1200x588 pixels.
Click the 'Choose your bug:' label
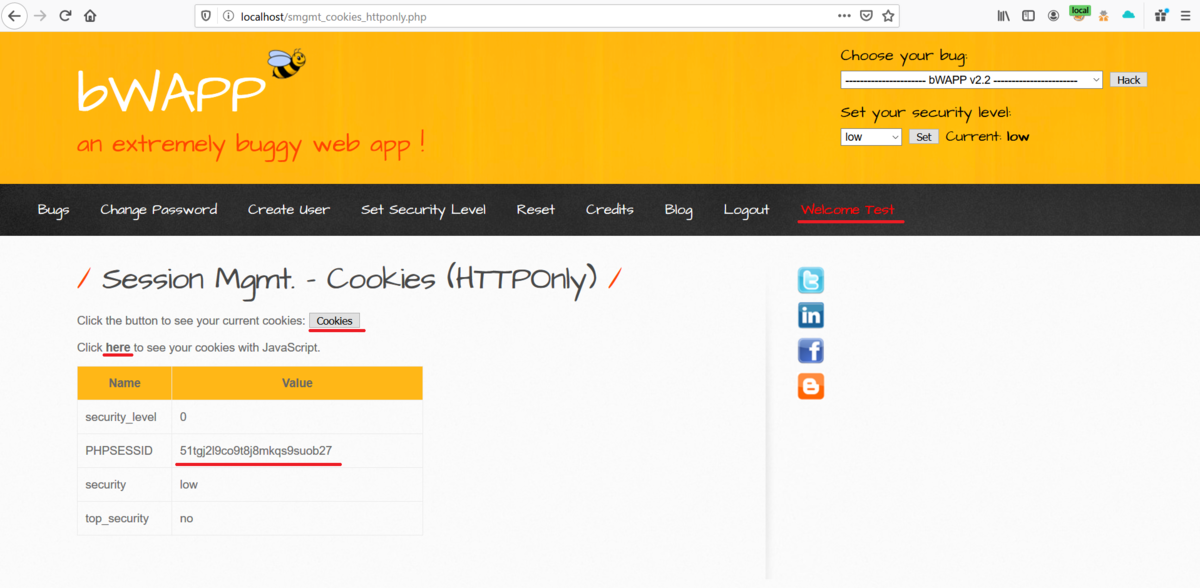(904, 56)
